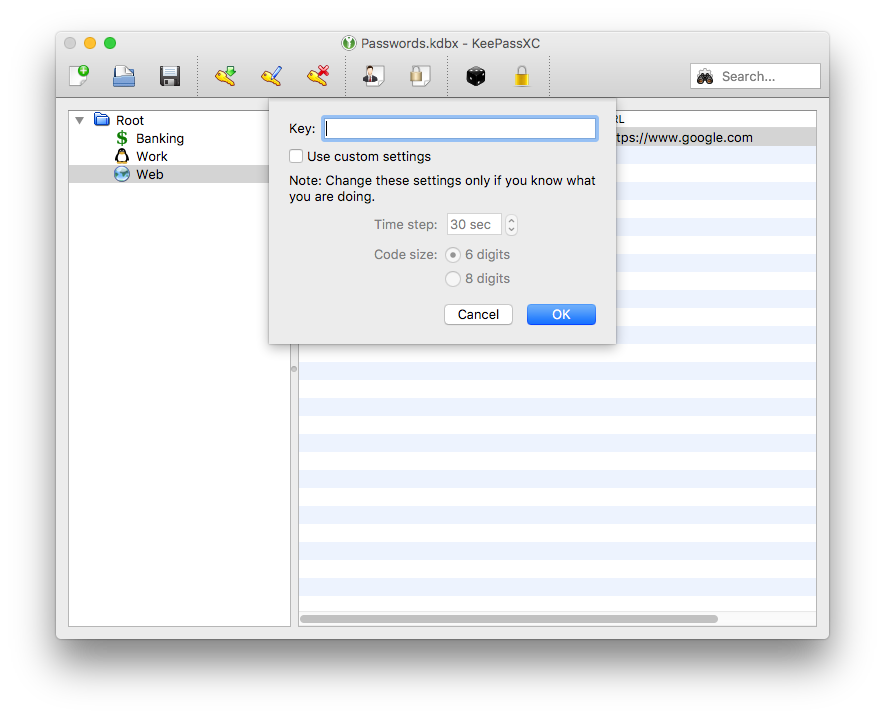885x719 pixels.
Task: Lock database with the padlock icon
Action: (522, 76)
